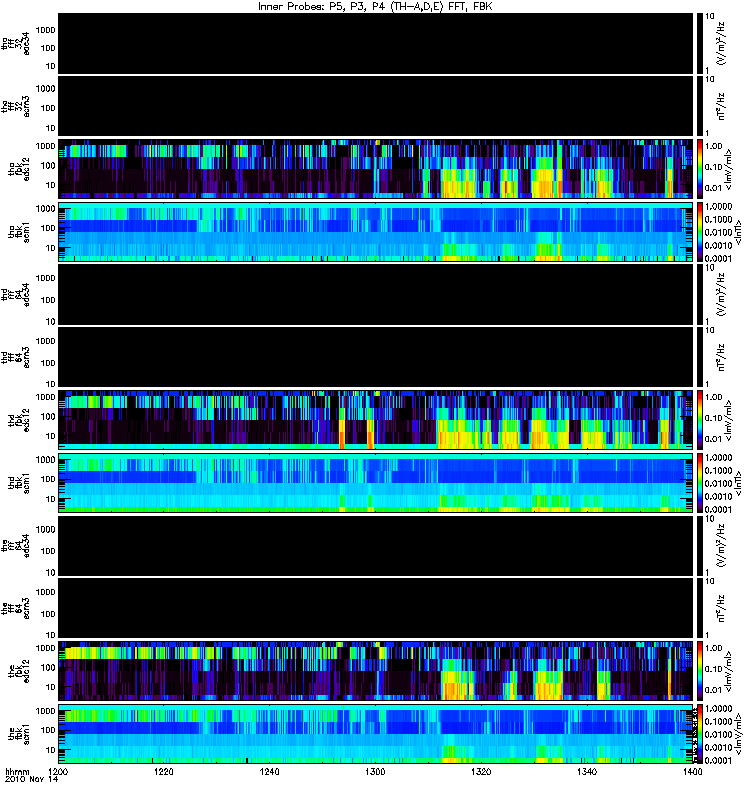The image size is (750, 800).
Task: Open the tha fbk edc12 spectrogram panel
Action: 376,169
